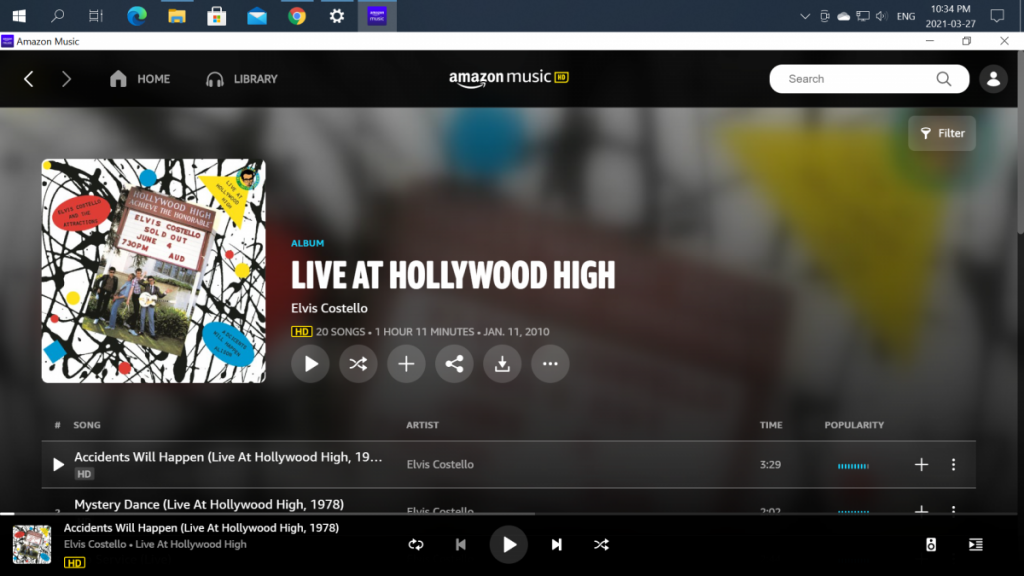Screen dimensions: 1024x576
Task: Click the Live At Hollywood High album cover
Action: 153,270
